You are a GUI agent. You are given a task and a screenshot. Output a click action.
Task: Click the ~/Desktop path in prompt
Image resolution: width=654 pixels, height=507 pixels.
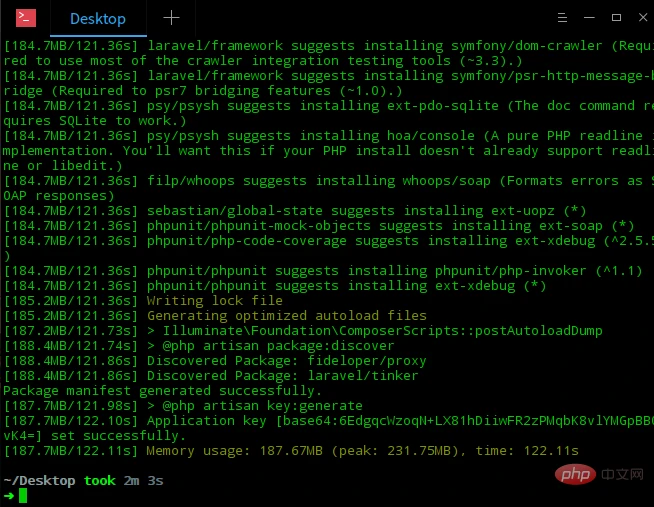(40, 481)
